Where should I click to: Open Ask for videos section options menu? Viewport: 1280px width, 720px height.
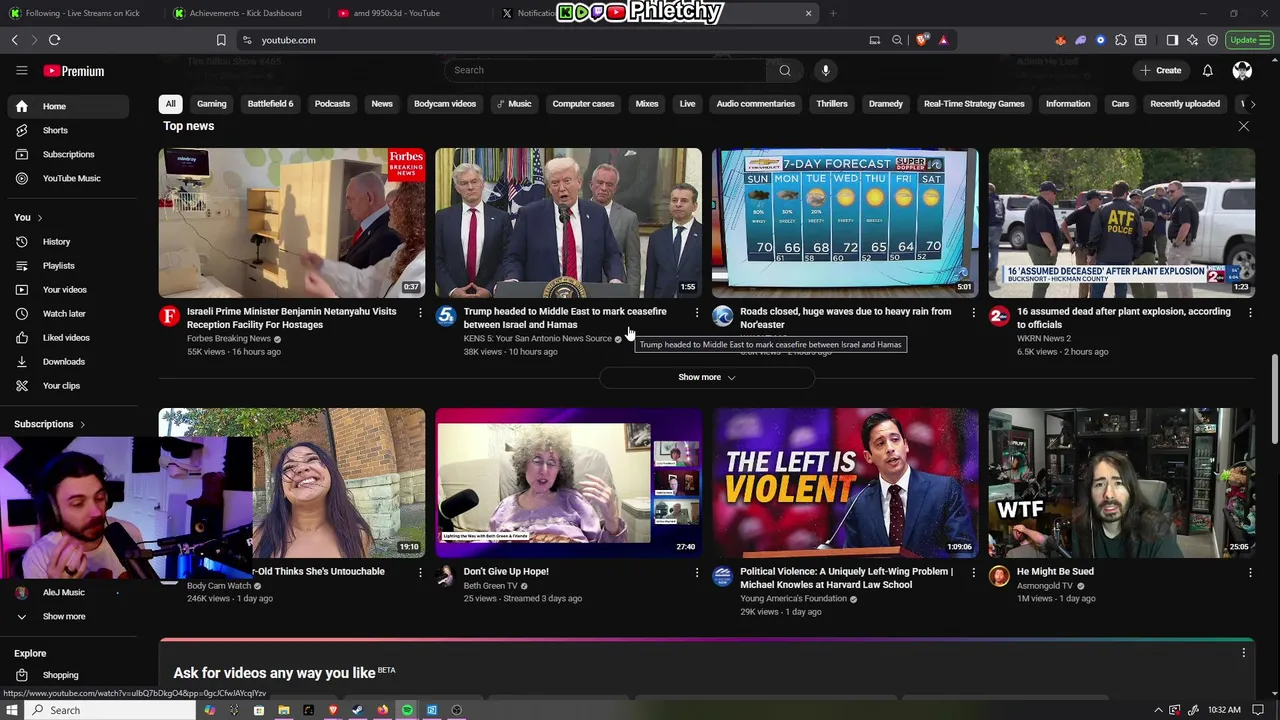1244,653
